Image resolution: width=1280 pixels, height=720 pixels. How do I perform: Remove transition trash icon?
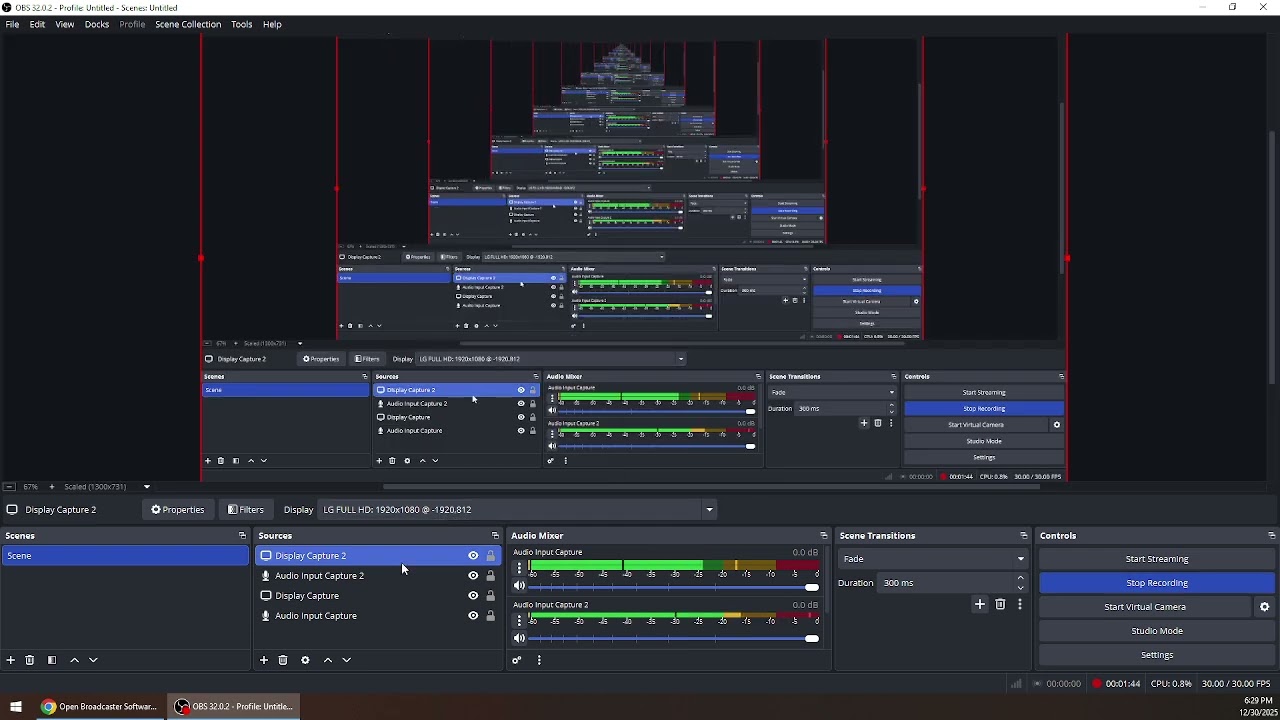click(1000, 604)
